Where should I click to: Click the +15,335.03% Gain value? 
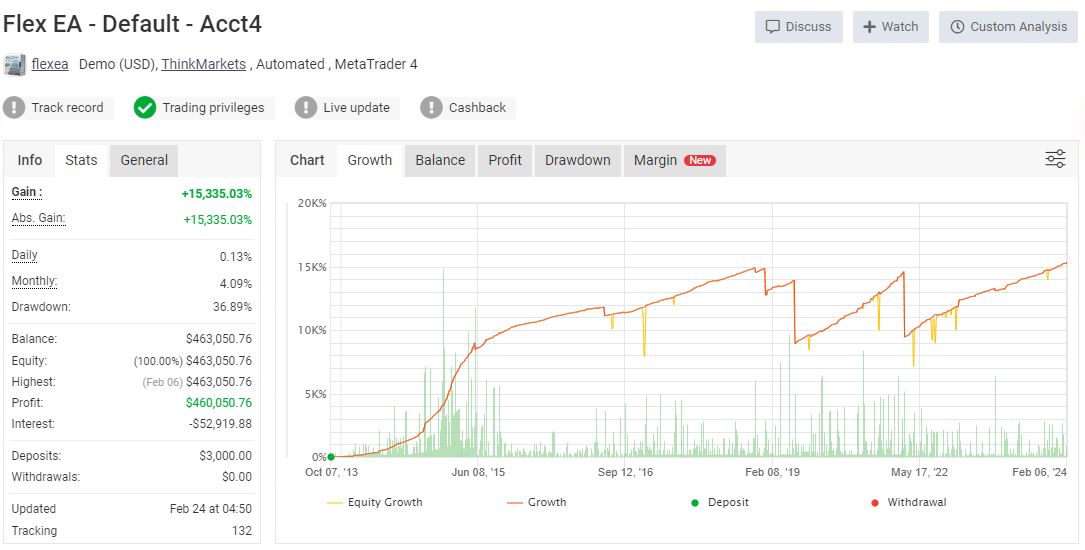pyautogui.click(x=217, y=194)
